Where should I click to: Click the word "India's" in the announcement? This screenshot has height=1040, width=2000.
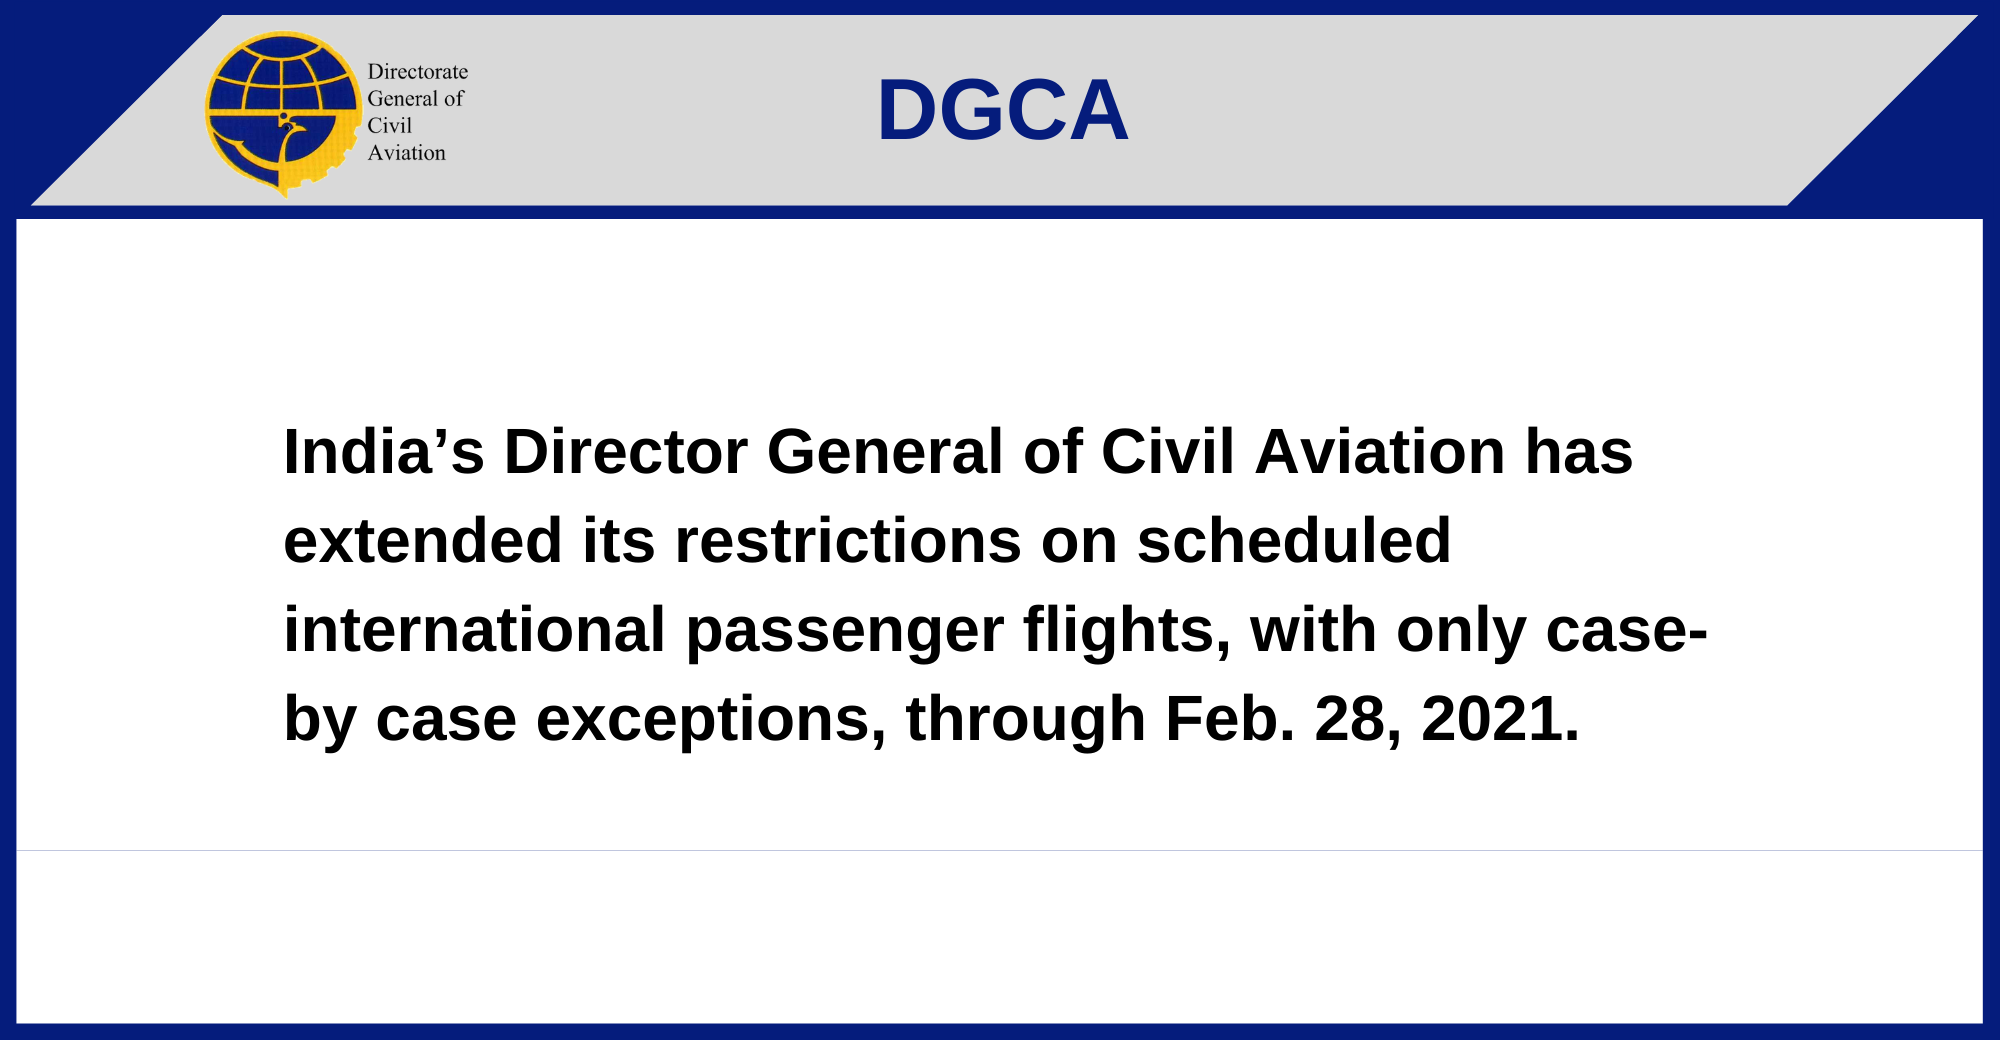(x=384, y=452)
